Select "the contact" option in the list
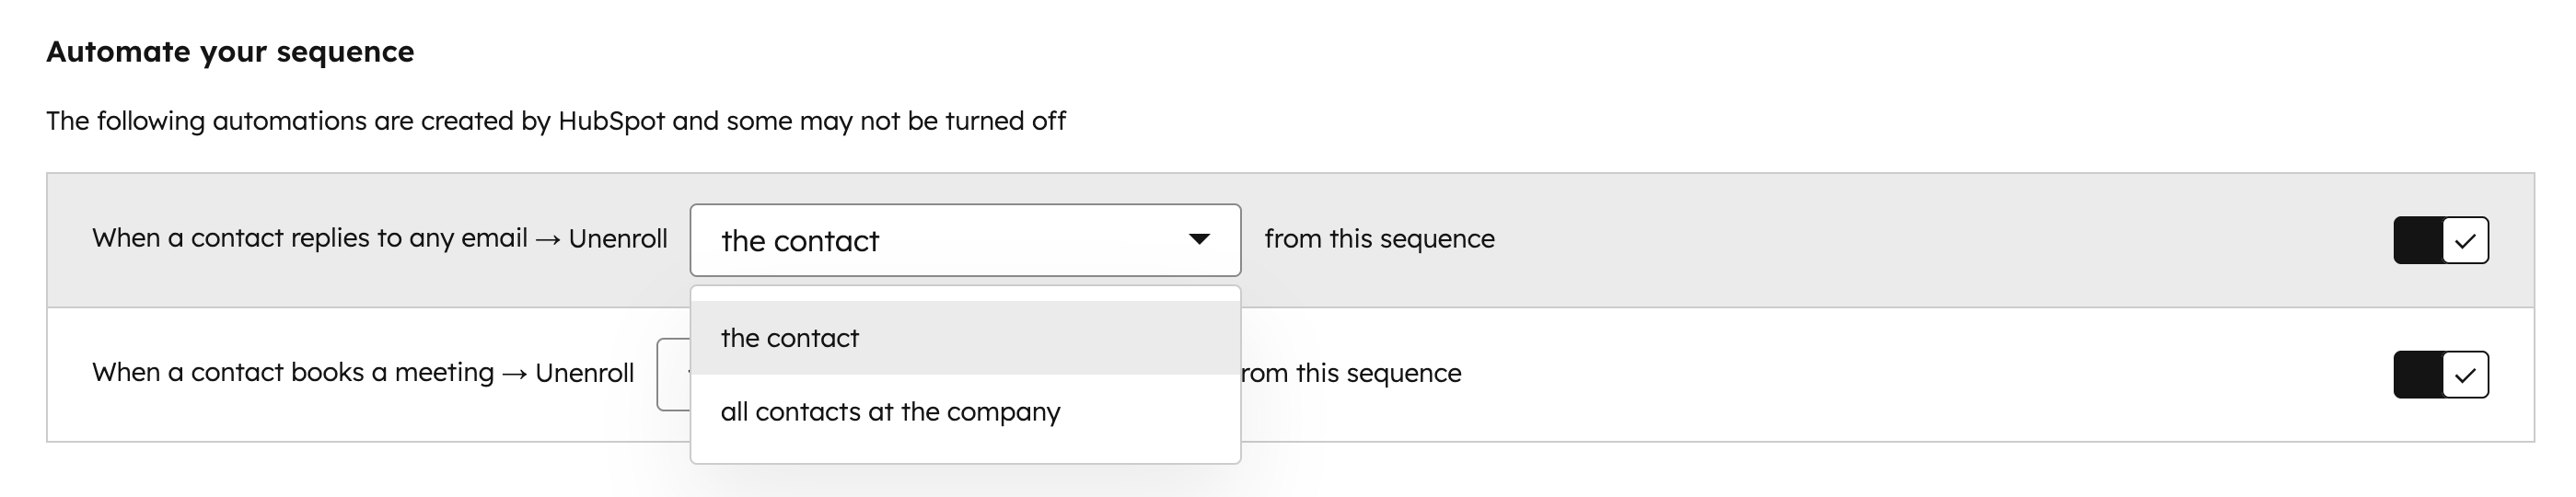2576x497 pixels. (790, 338)
